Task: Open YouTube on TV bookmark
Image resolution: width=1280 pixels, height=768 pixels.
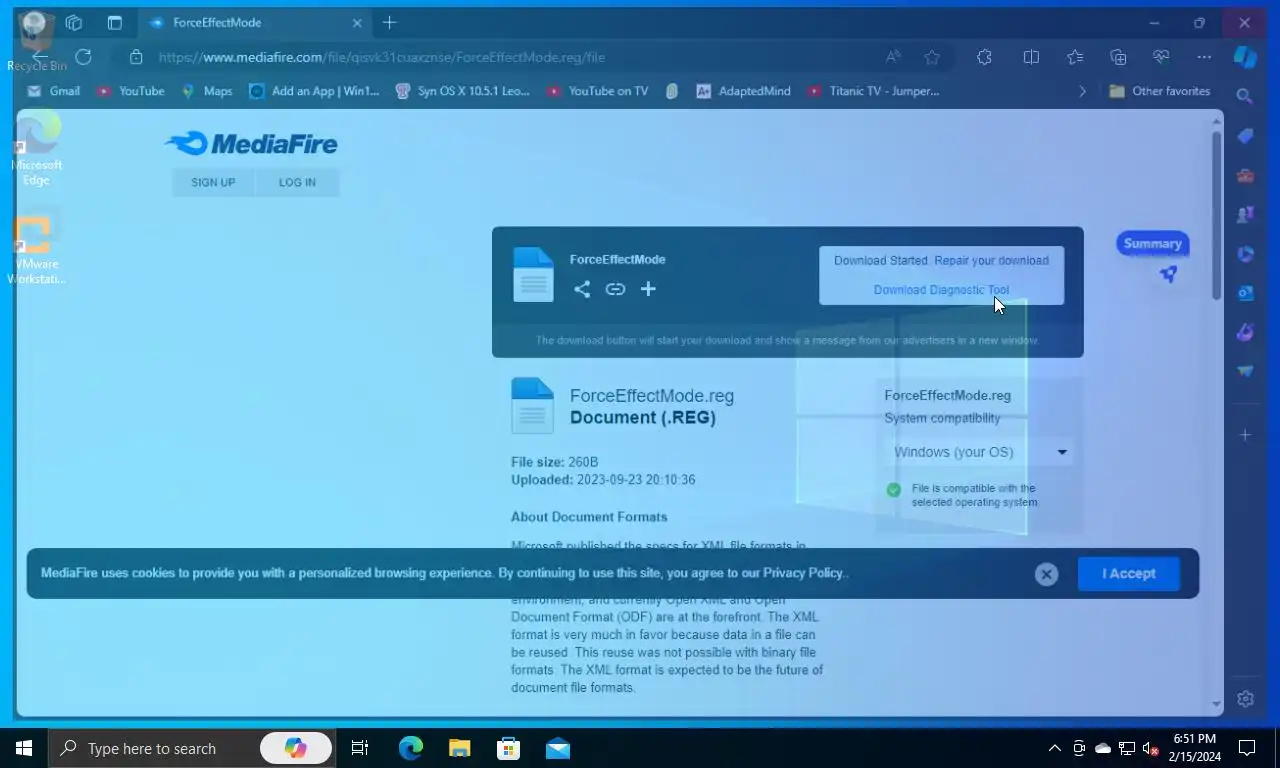Action: pyautogui.click(x=597, y=91)
